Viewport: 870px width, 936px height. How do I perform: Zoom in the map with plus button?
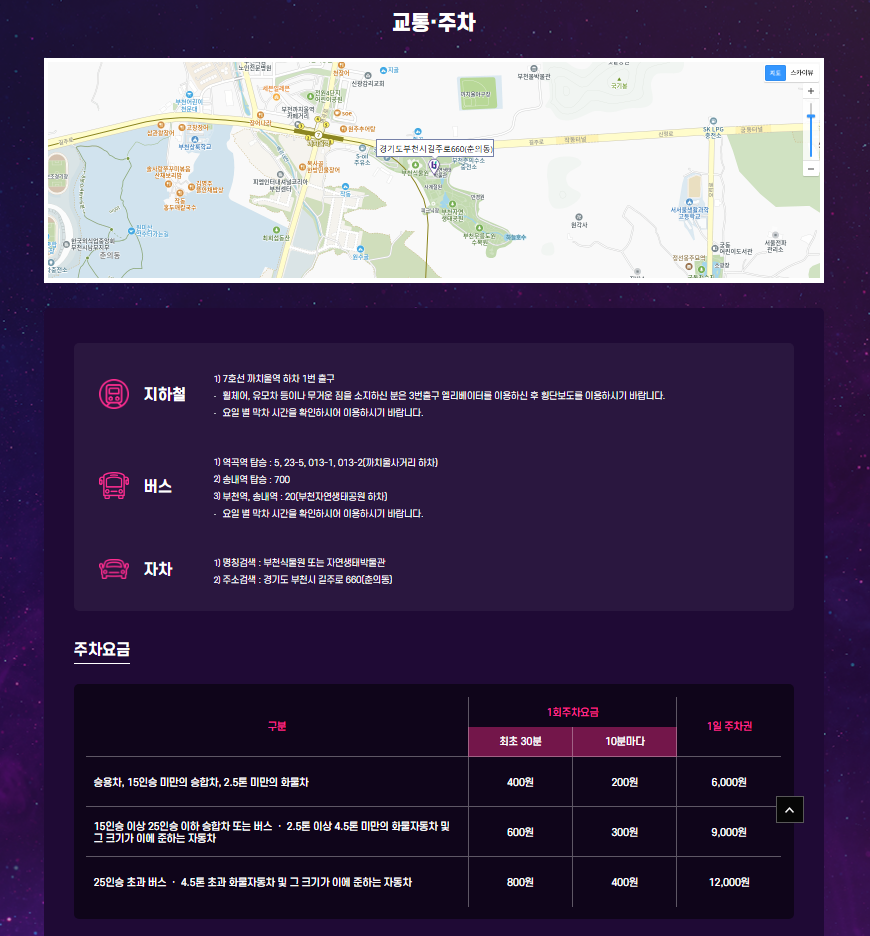[810, 91]
